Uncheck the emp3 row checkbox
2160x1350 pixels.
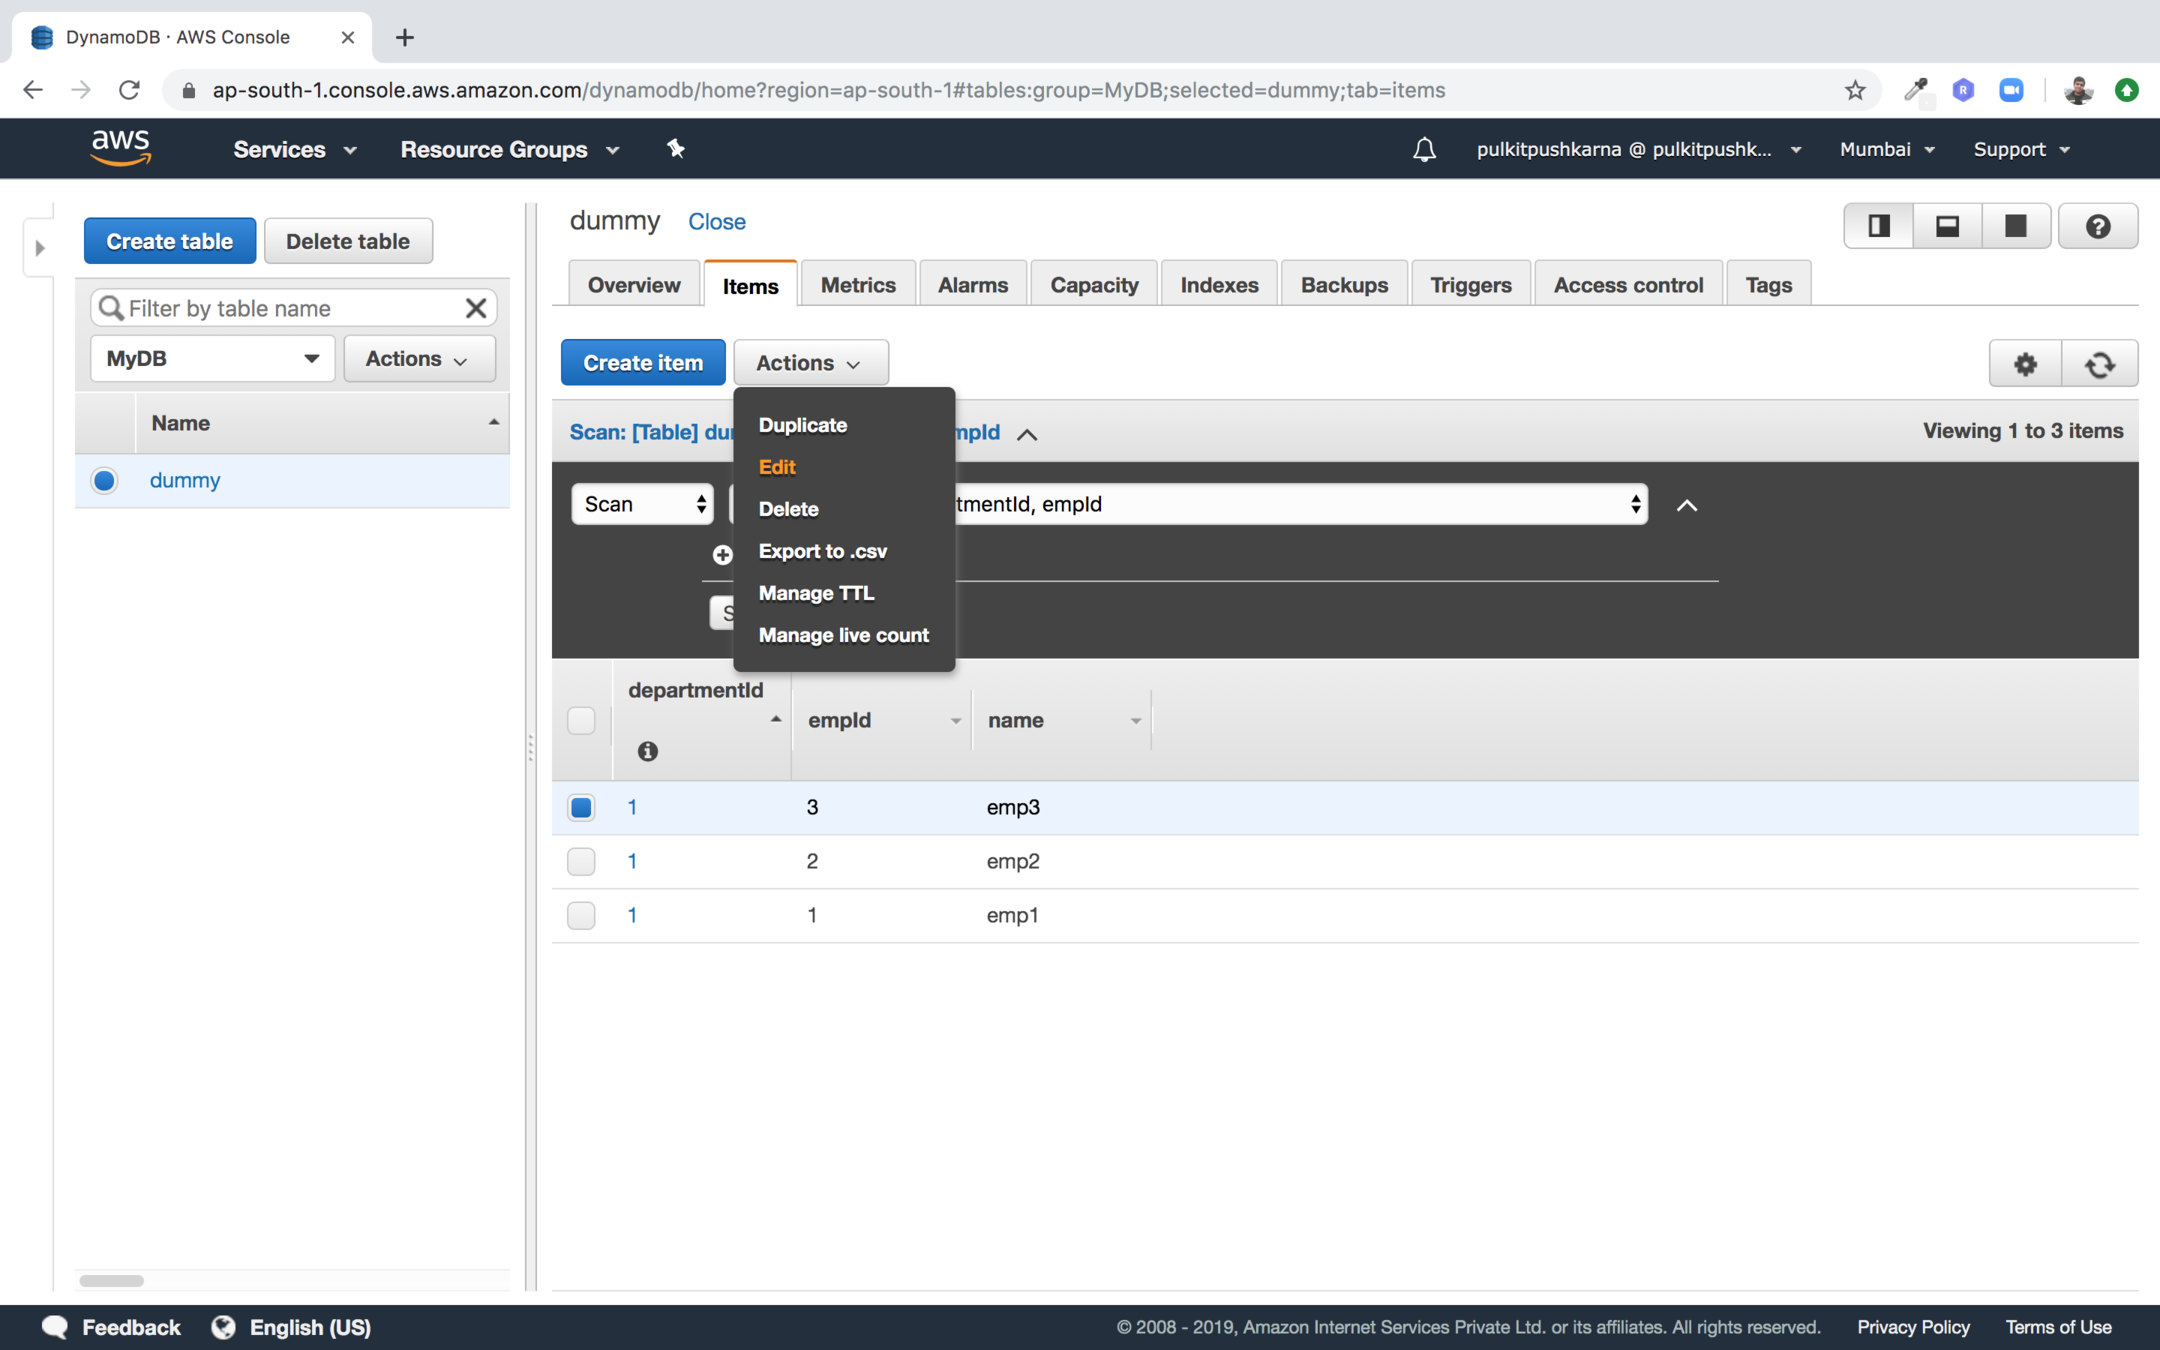click(x=581, y=807)
